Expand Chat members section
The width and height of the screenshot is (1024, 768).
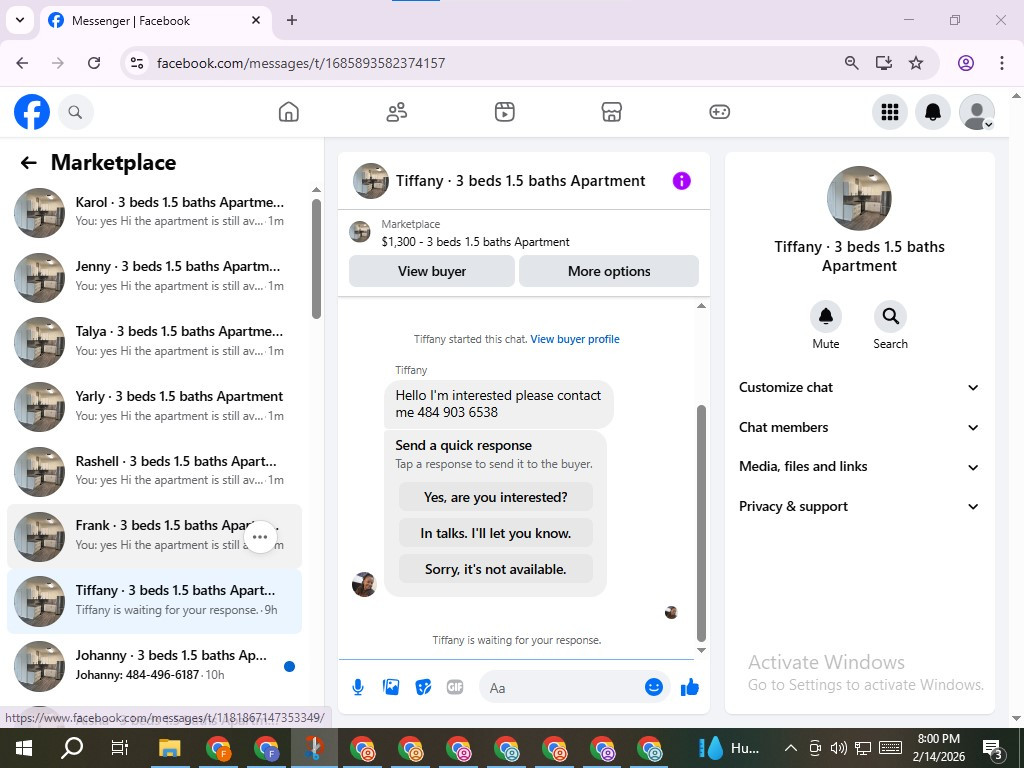(859, 428)
